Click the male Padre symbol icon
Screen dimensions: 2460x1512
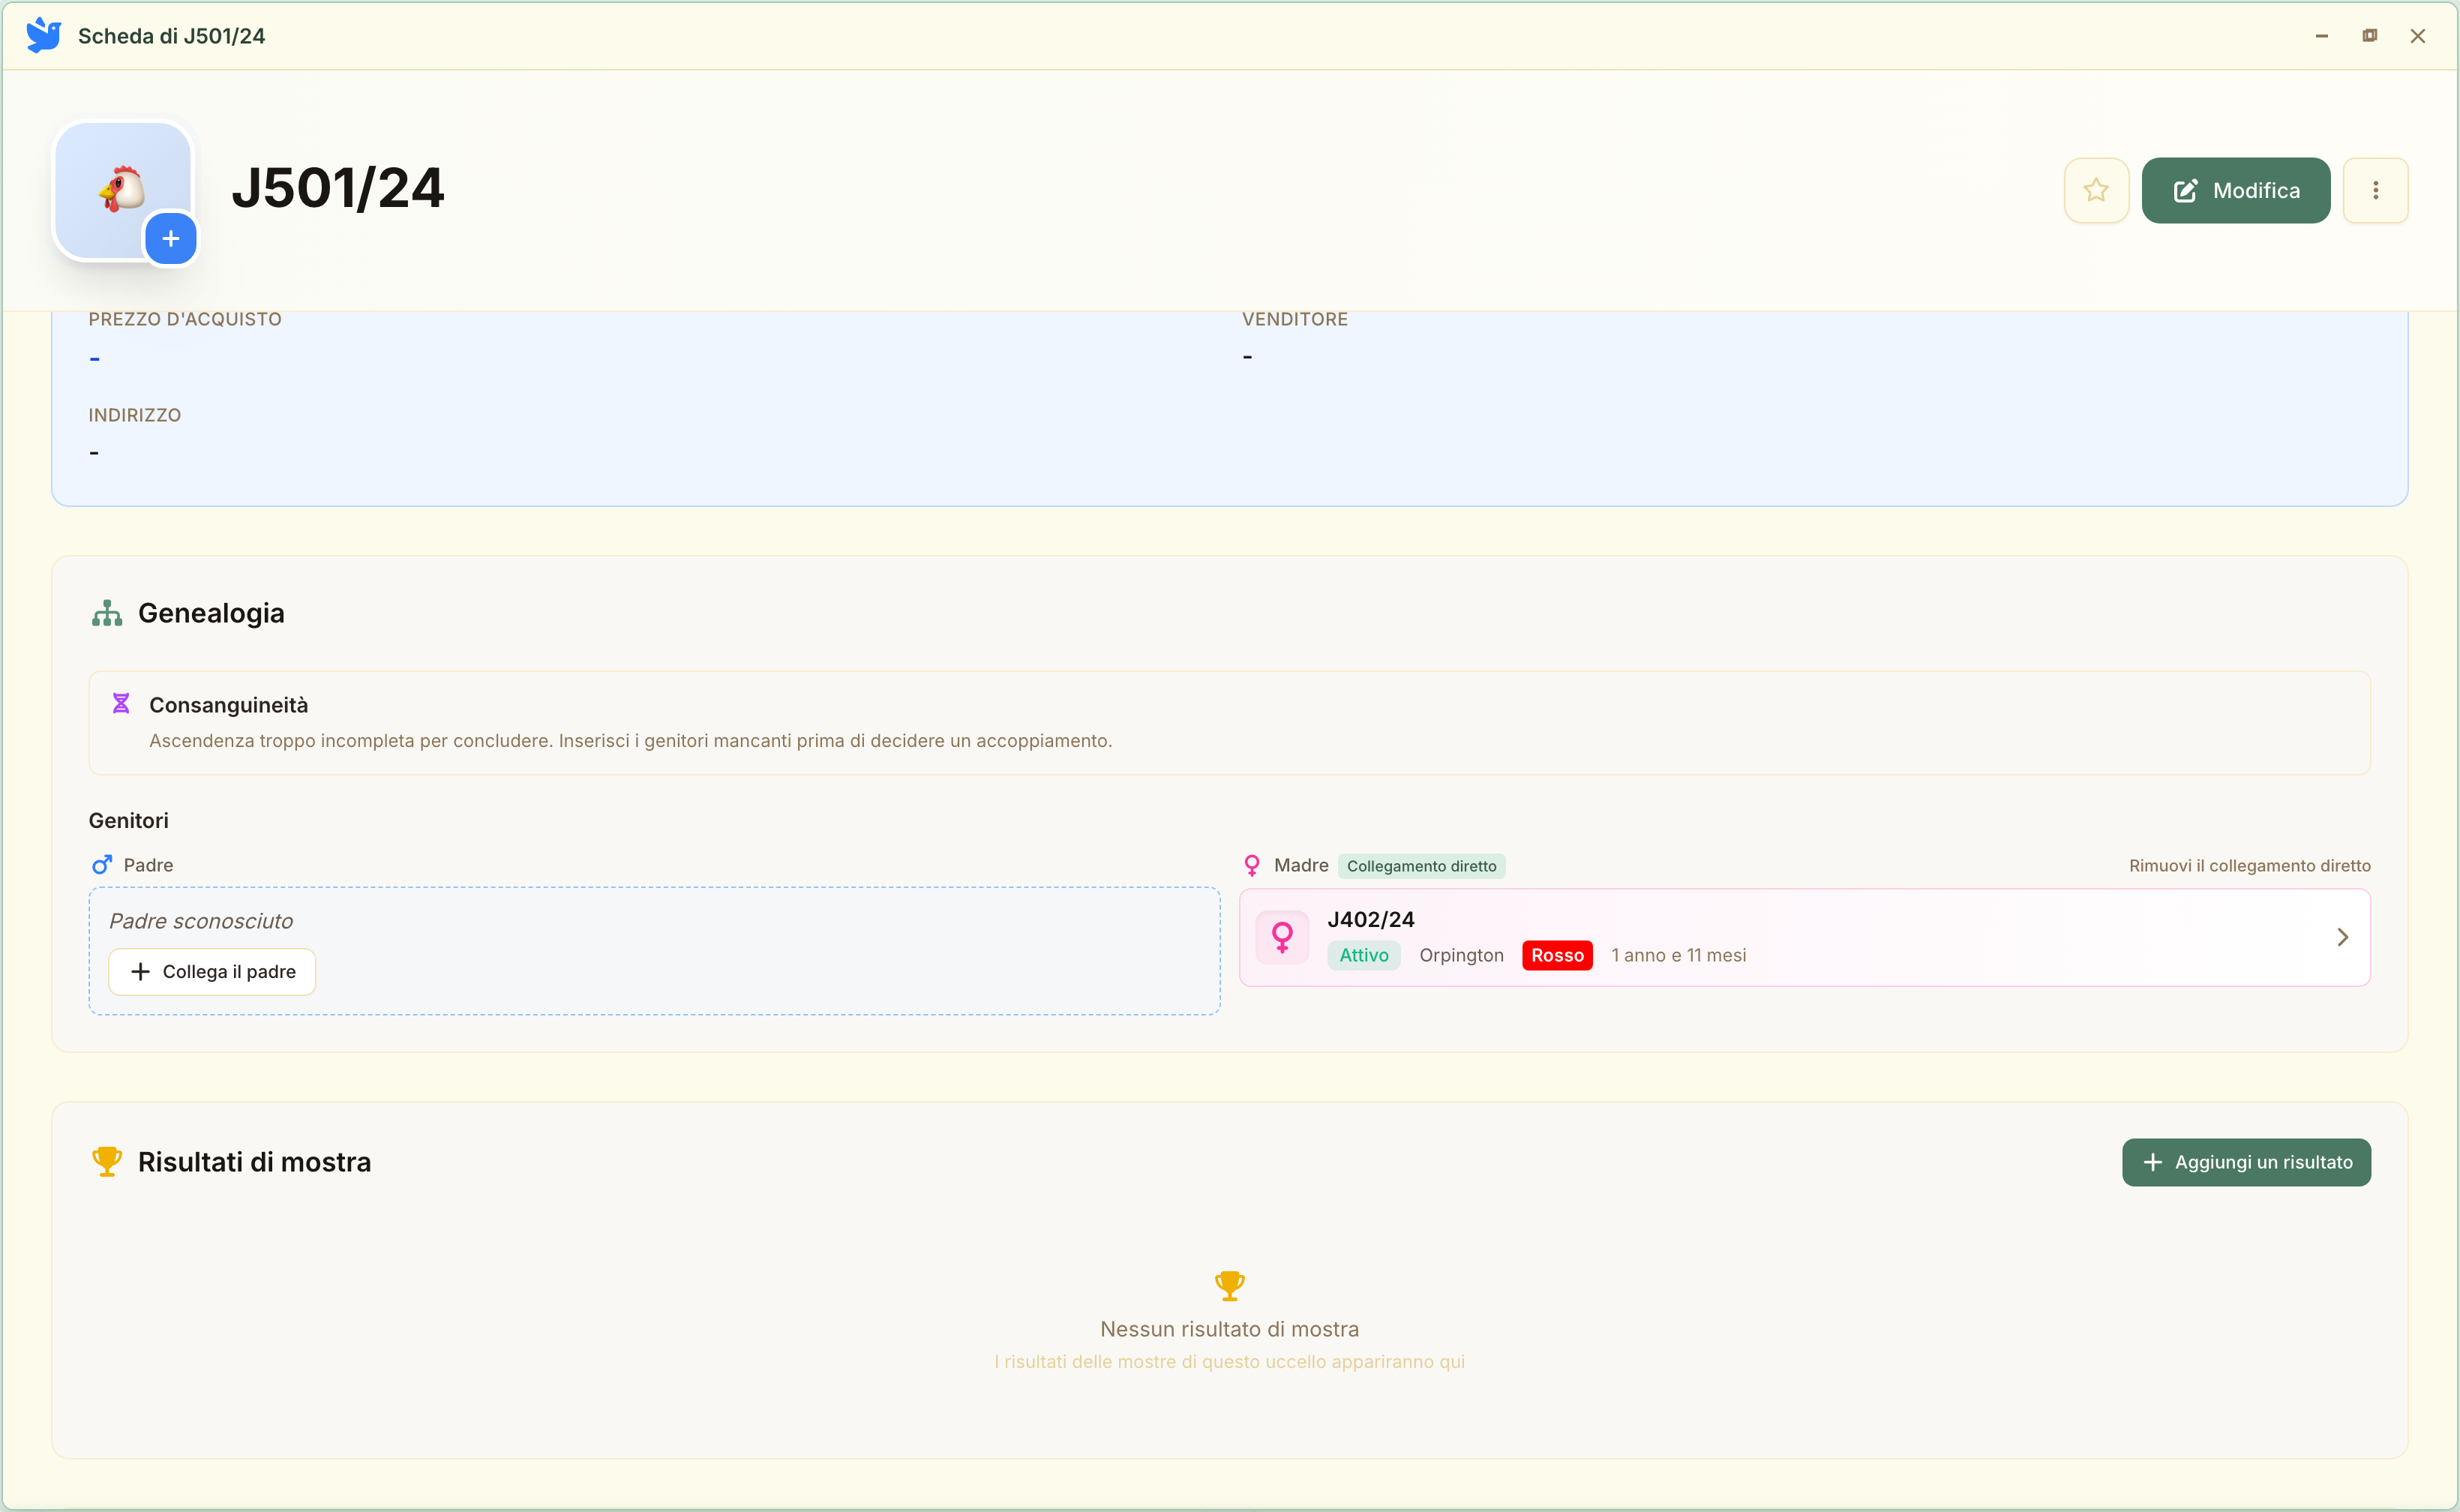(102, 865)
